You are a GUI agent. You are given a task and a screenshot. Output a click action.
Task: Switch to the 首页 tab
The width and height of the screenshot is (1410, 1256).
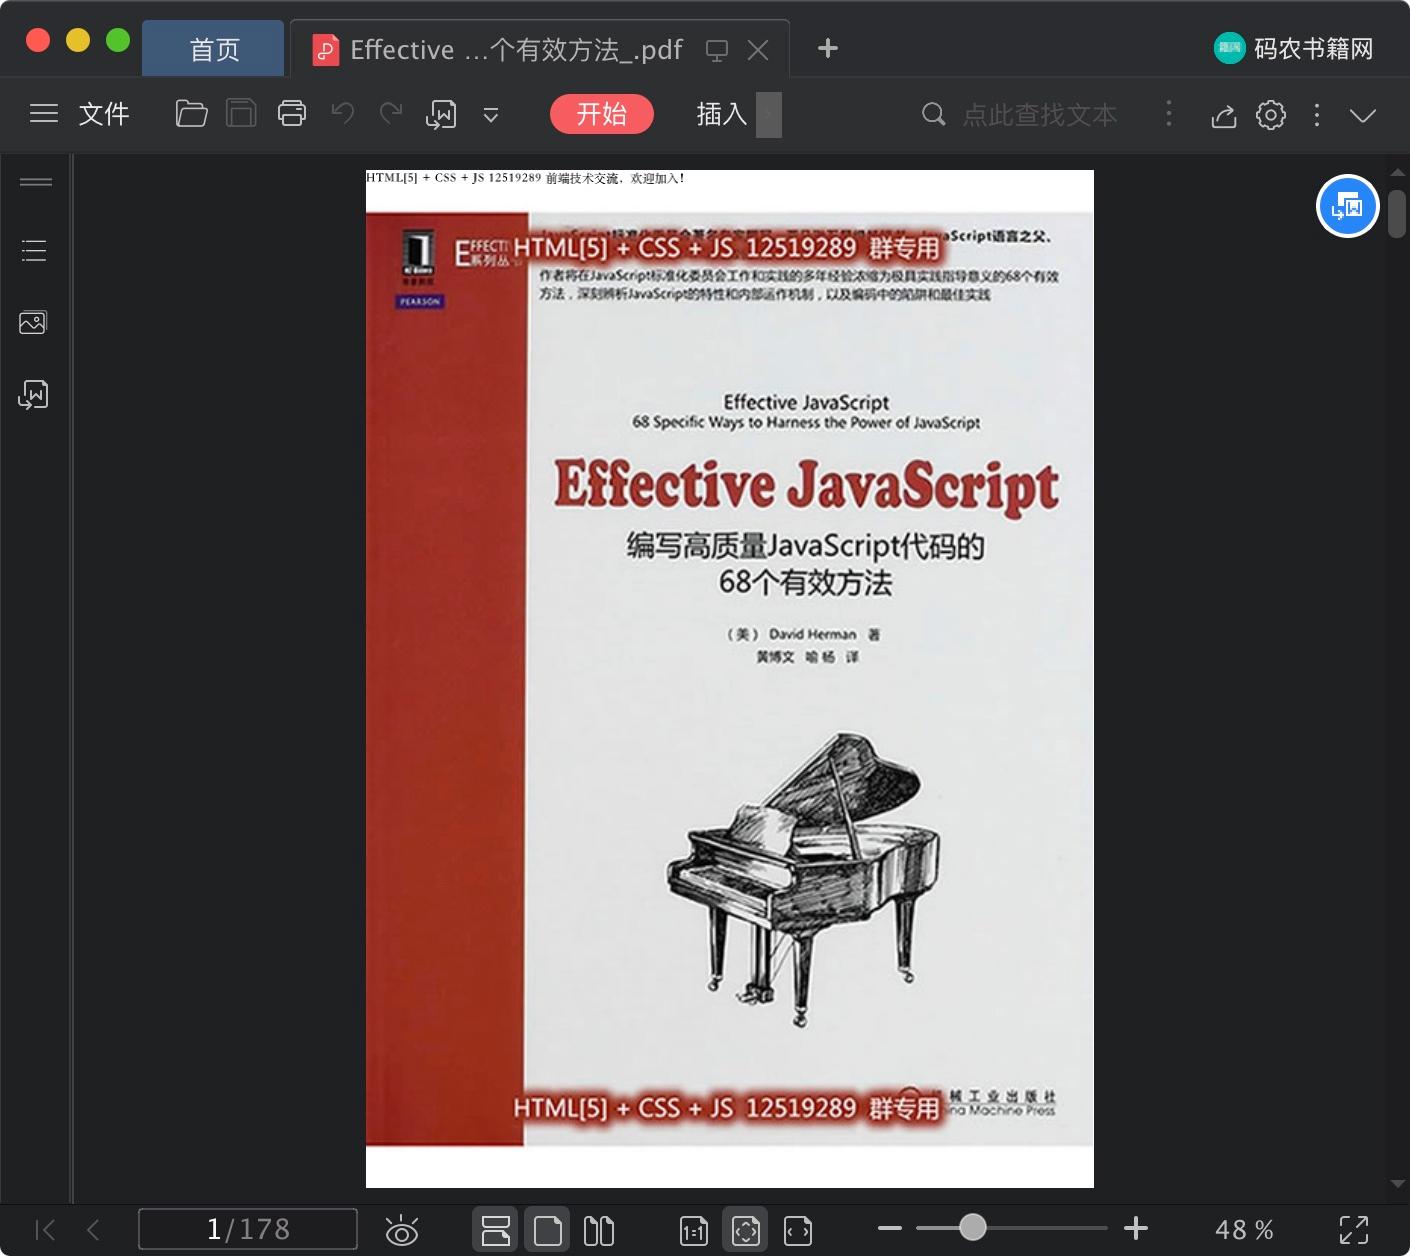point(213,49)
